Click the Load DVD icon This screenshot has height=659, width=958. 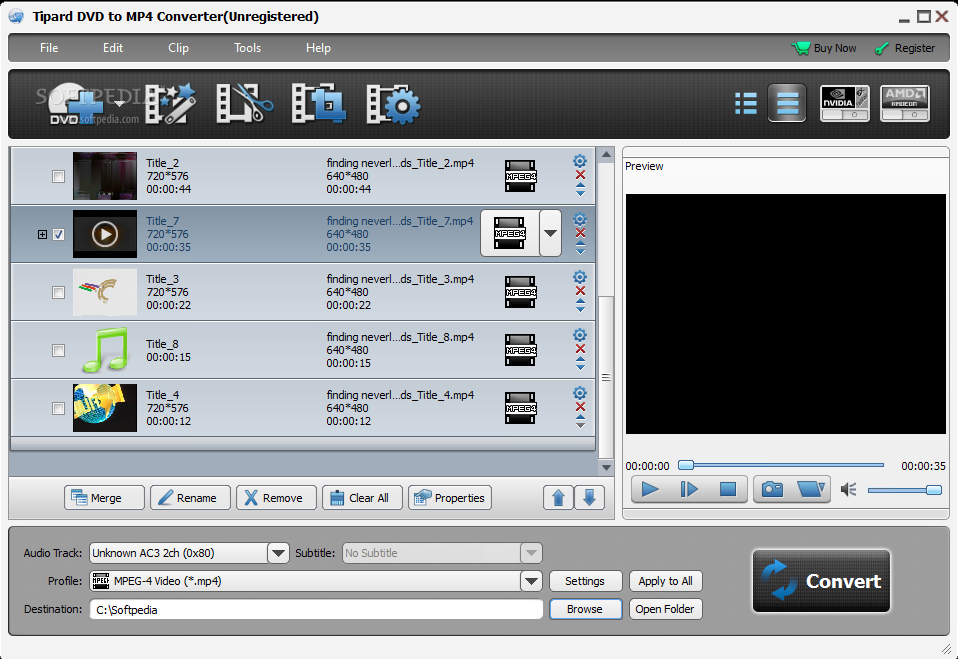(76, 104)
